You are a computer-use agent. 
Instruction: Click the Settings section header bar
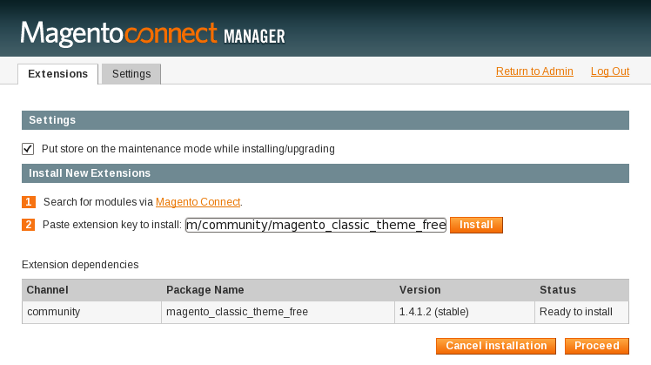click(x=326, y=120)
